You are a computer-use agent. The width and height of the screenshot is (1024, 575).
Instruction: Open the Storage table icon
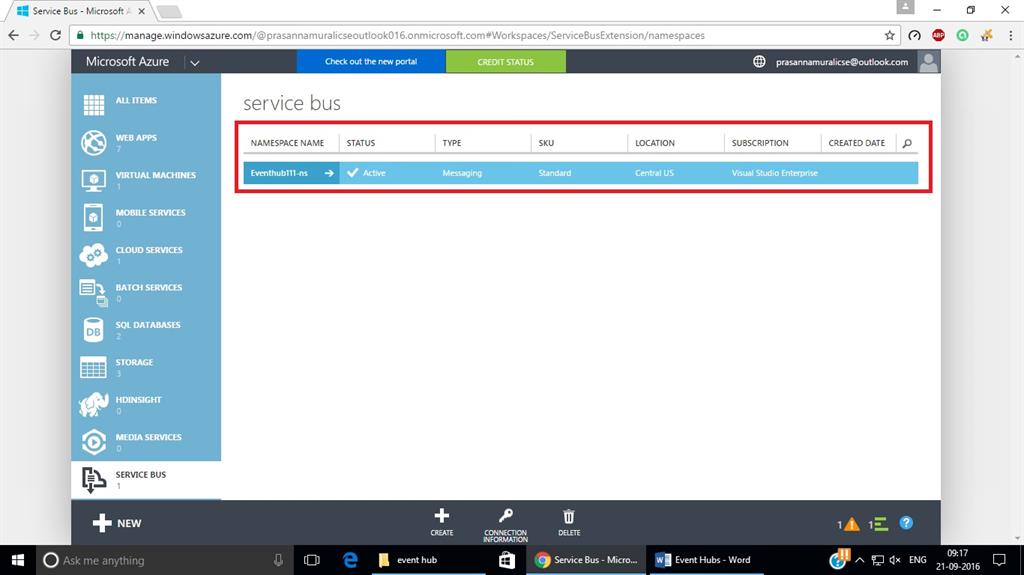pos(93,367)
